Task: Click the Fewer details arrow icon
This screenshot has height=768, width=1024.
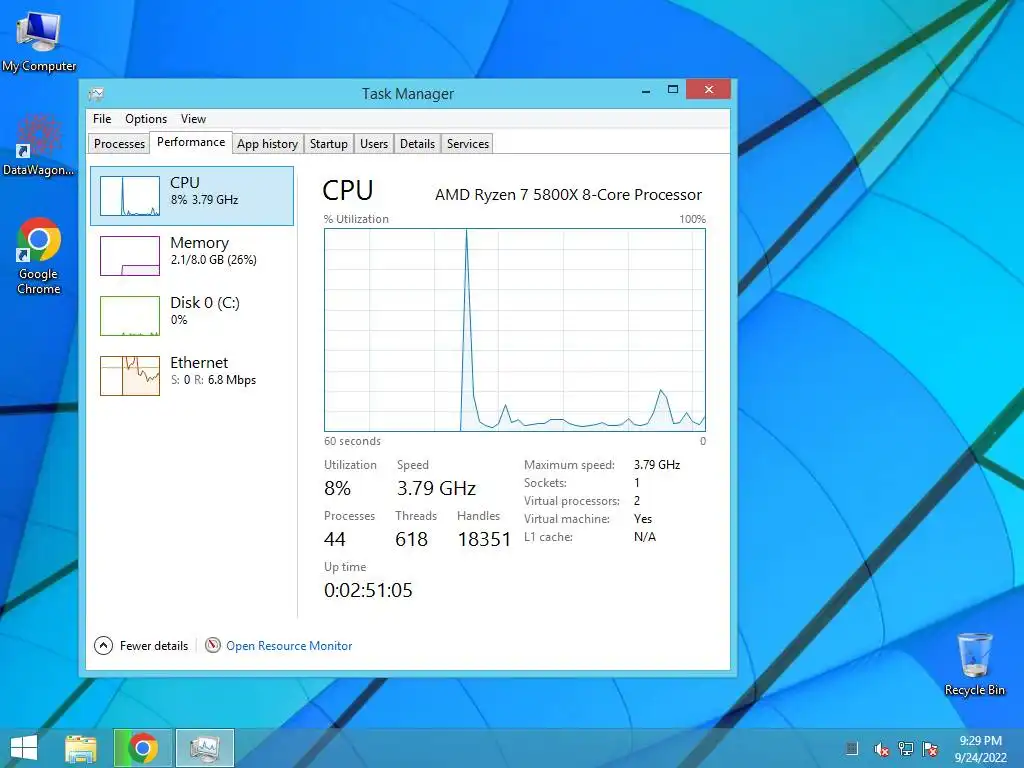Action: tap(103, 646)
